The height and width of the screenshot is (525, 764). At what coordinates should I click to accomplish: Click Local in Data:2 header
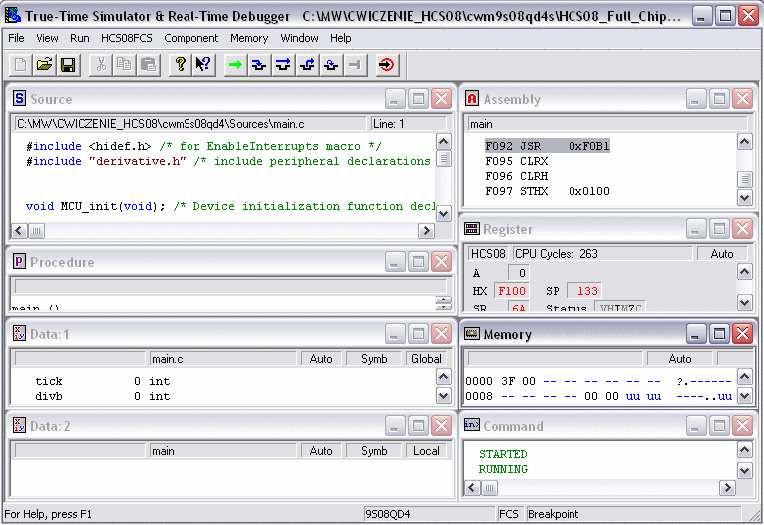(x=426, y=451)
